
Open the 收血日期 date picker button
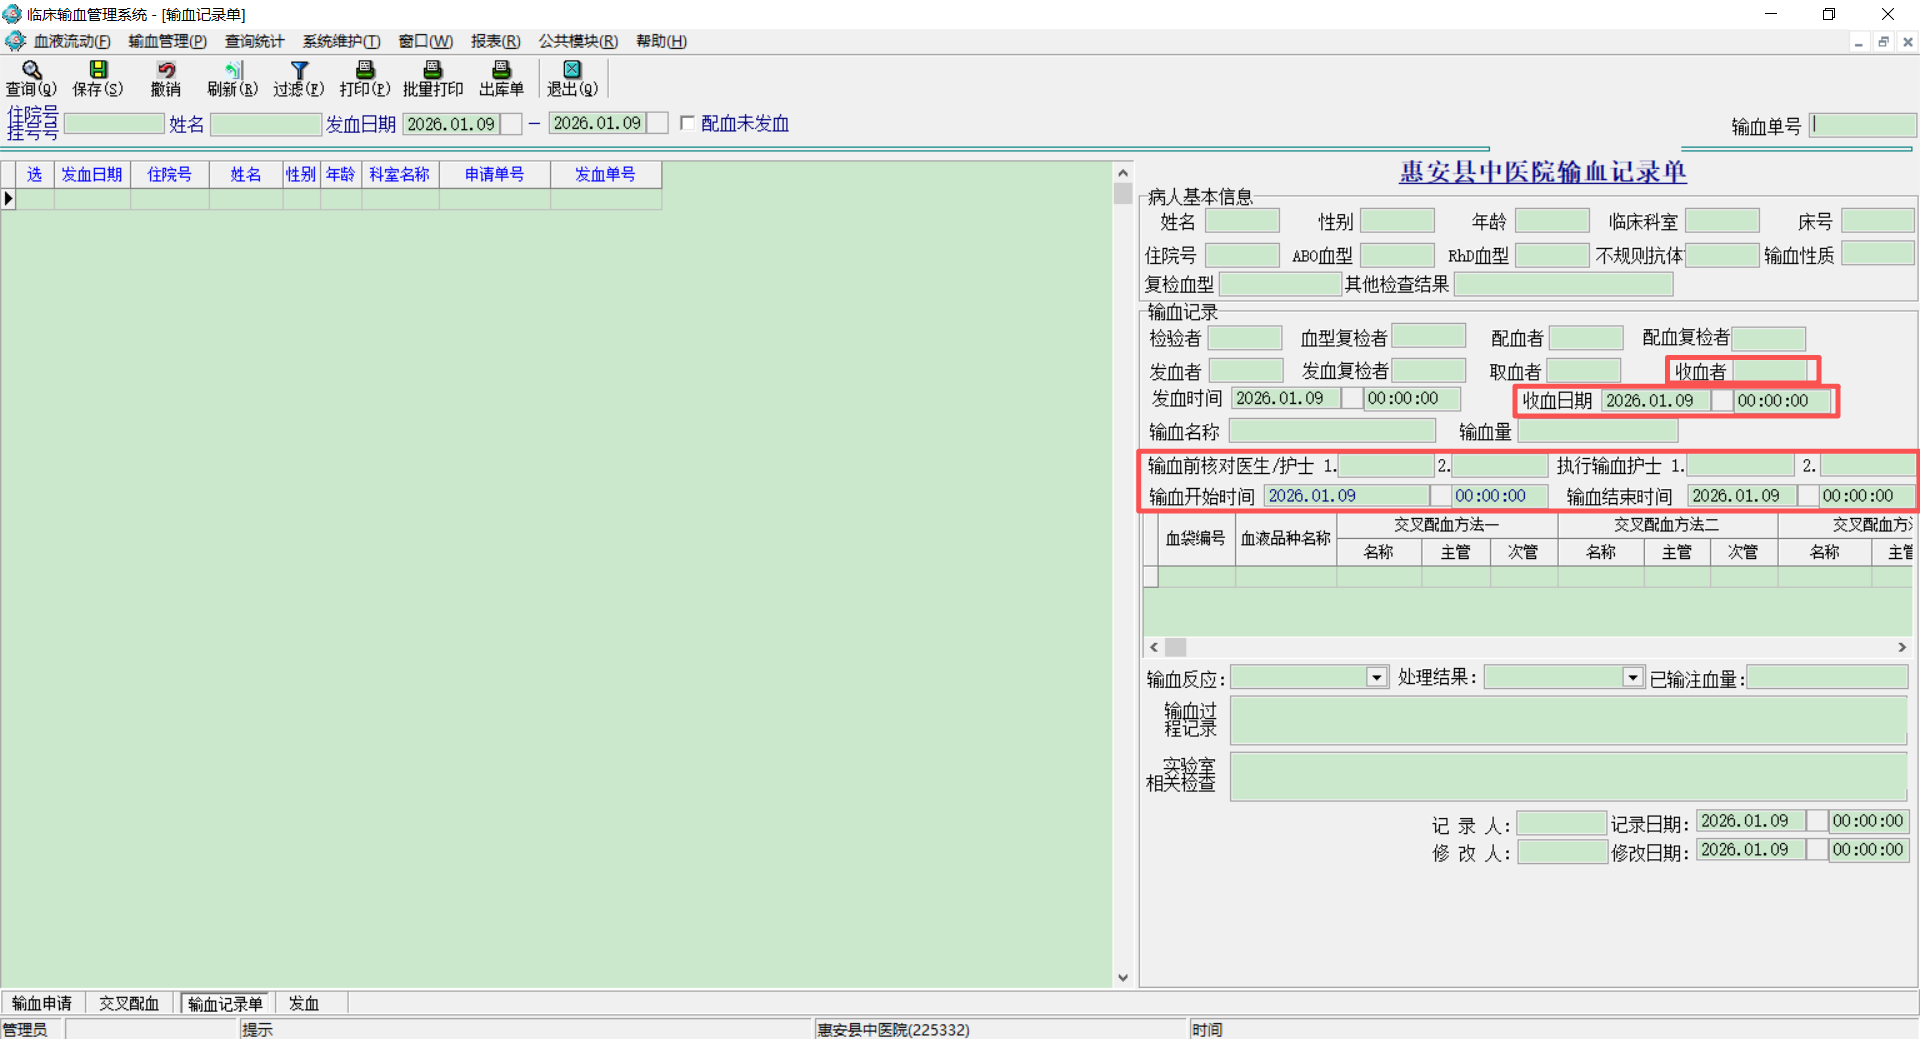click(x=1722, y=401)
